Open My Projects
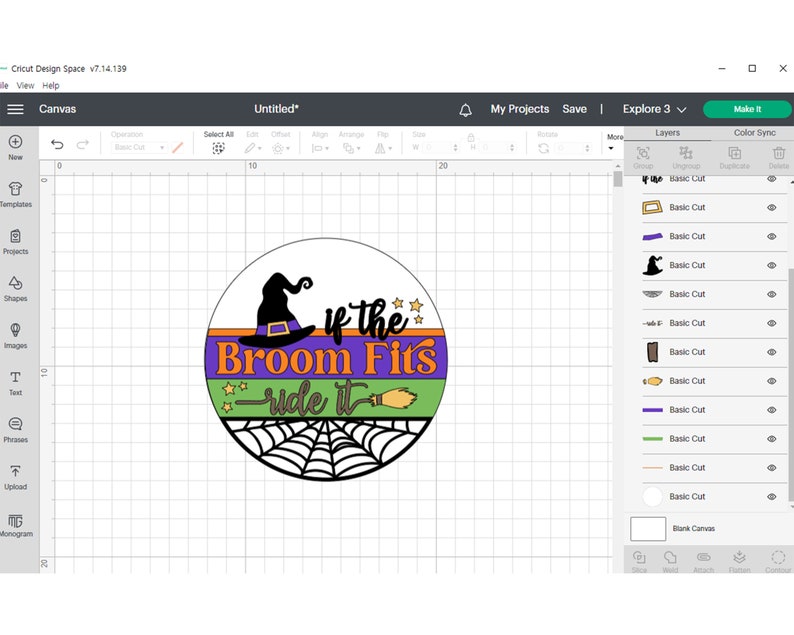Viewport: 794px width, 635px height. [x=520, y=109]
